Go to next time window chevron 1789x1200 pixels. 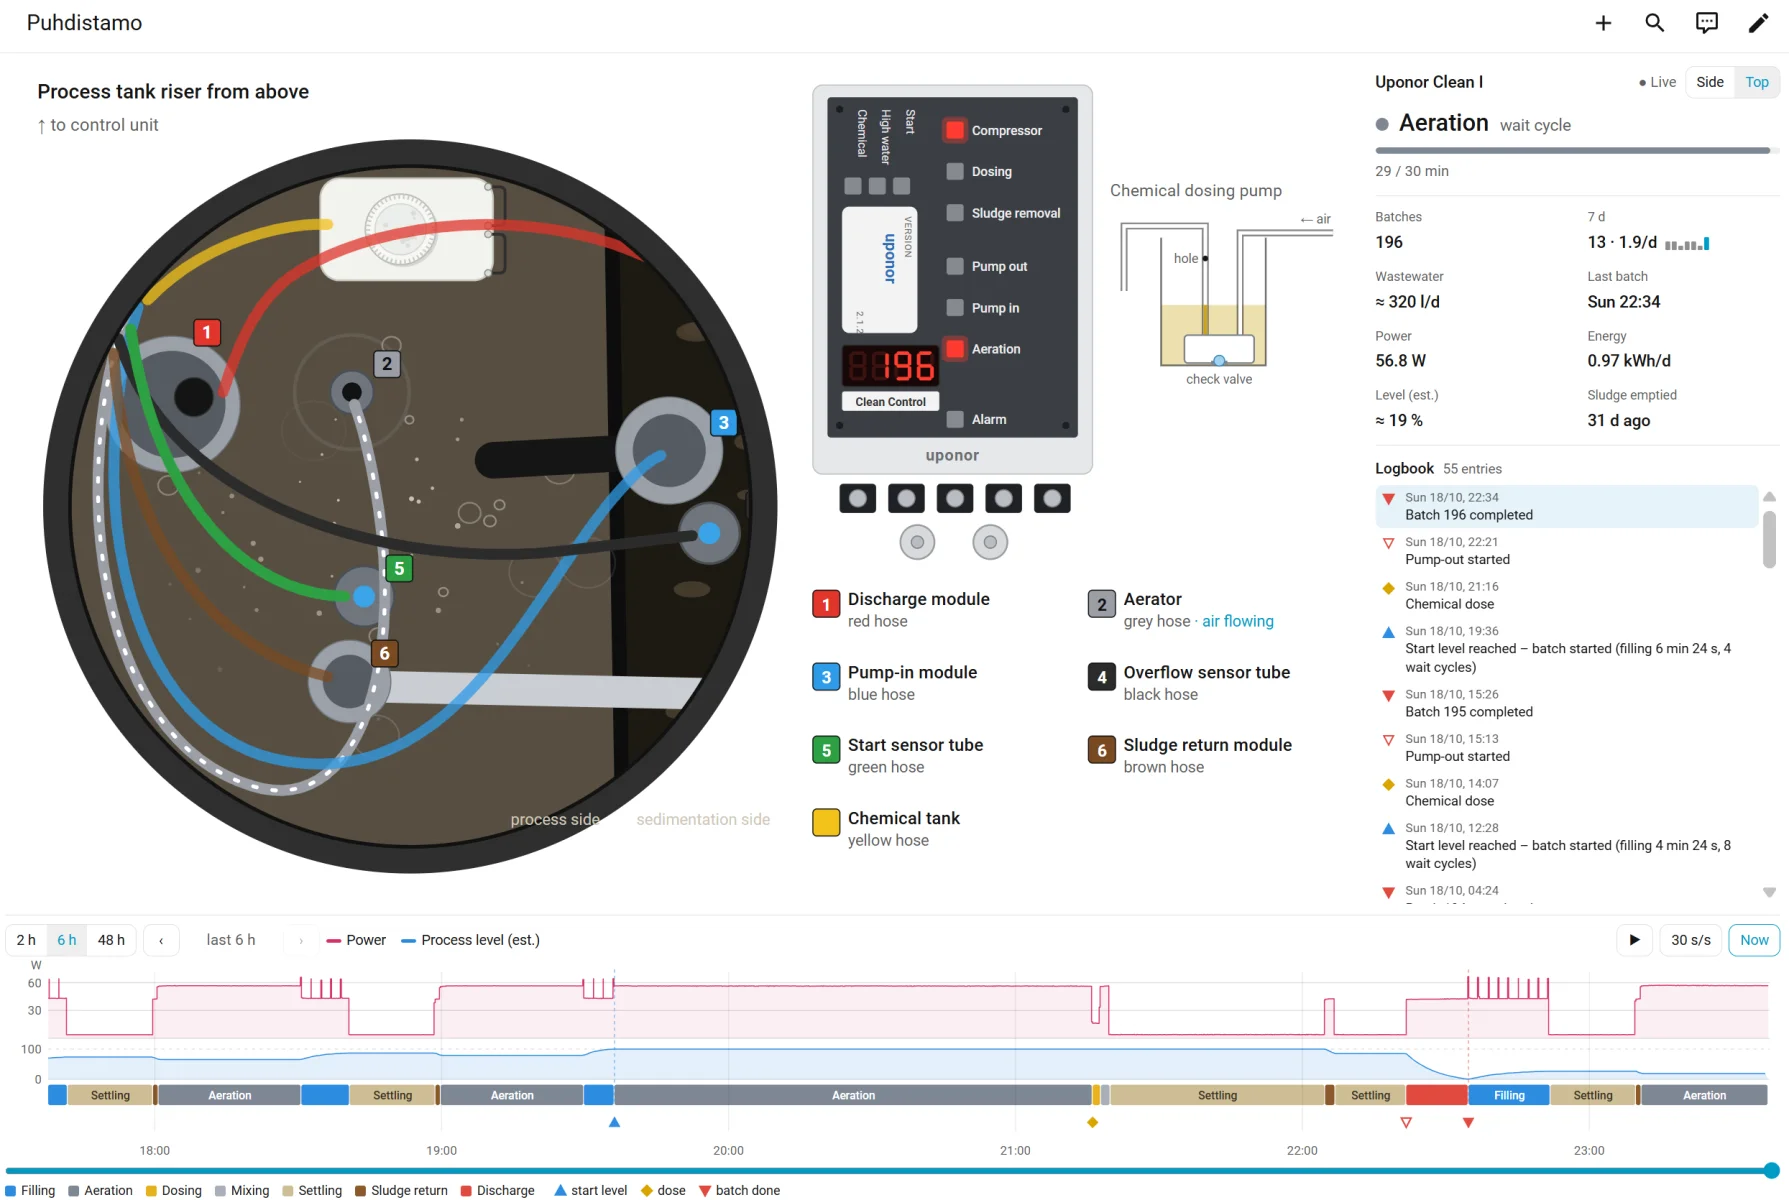pyautogui.click(x=301, y=940)
